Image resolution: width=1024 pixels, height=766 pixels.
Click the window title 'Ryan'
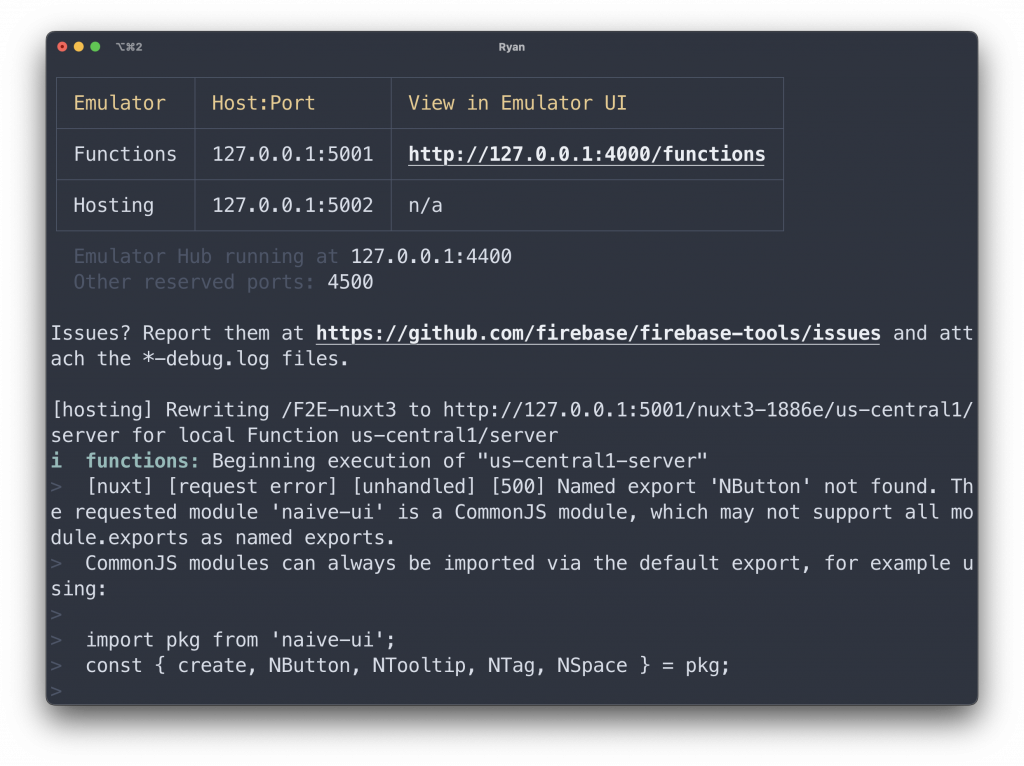[x=511, y=47]
